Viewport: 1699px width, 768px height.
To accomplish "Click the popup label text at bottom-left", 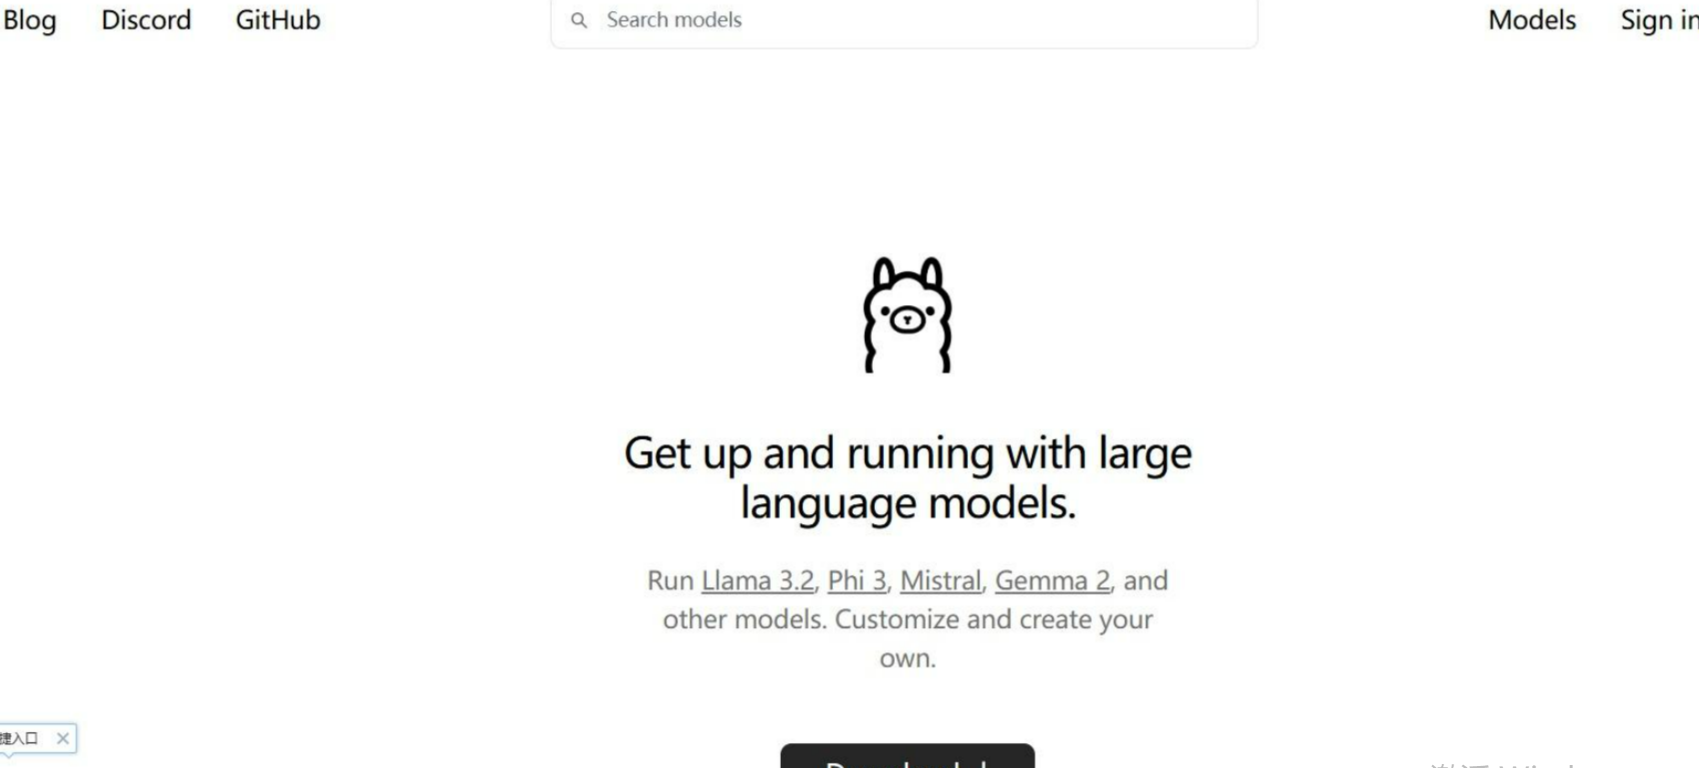I will click(19, 738).
